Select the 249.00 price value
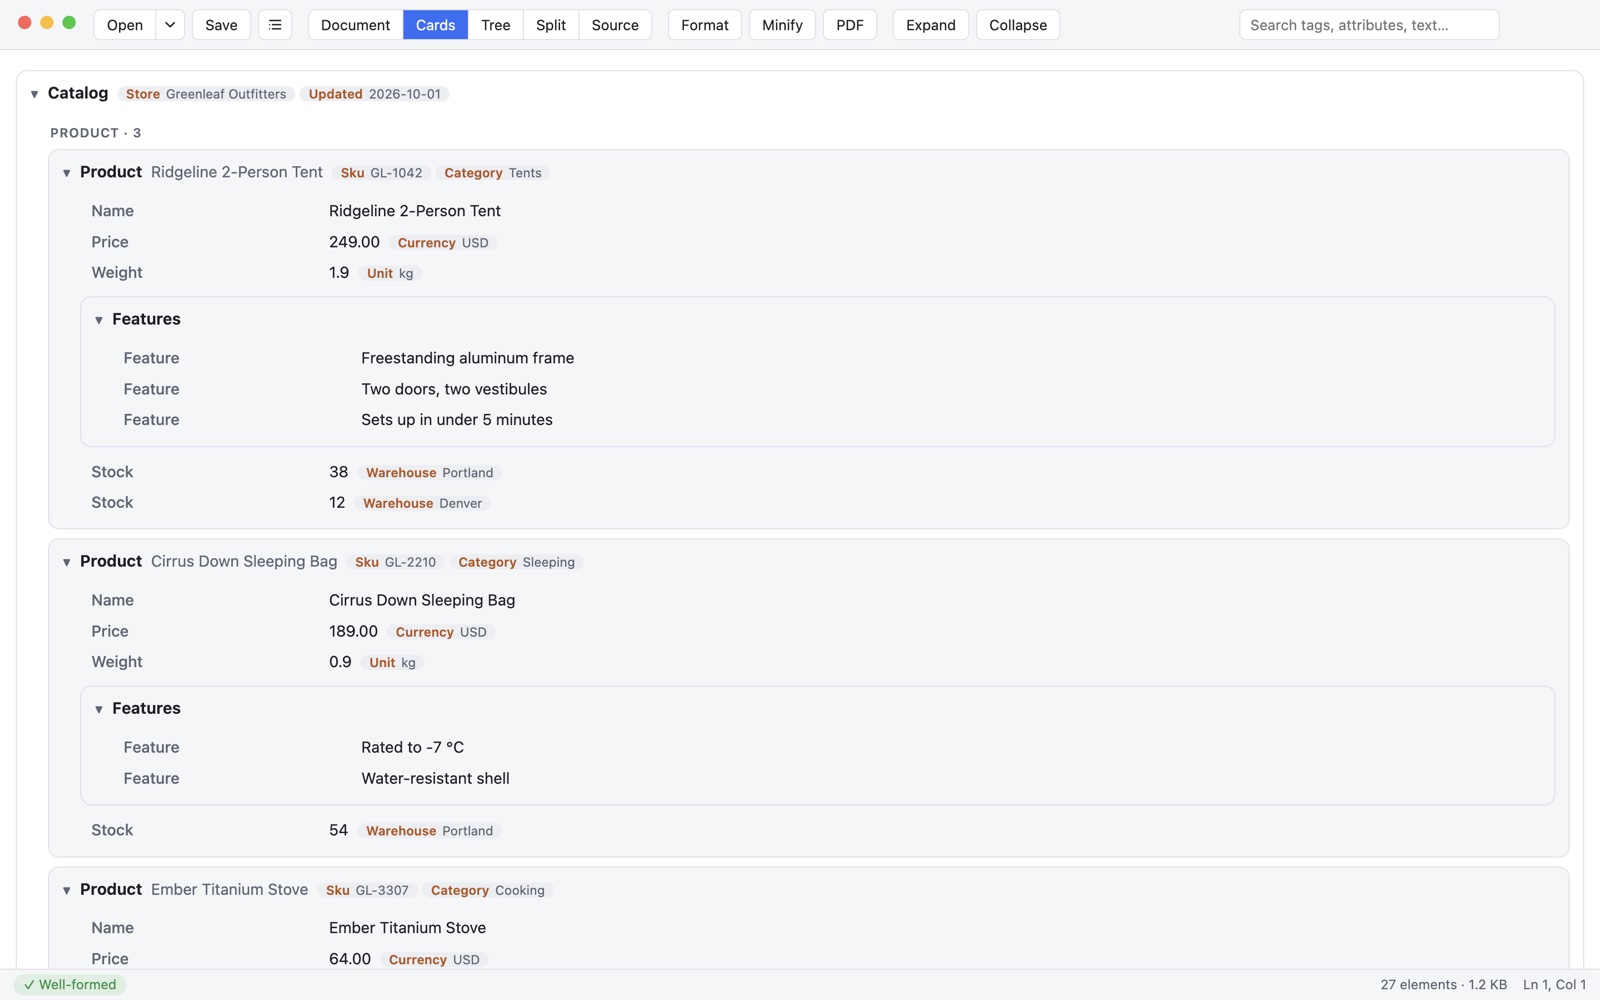 click(x=354, y=242)
